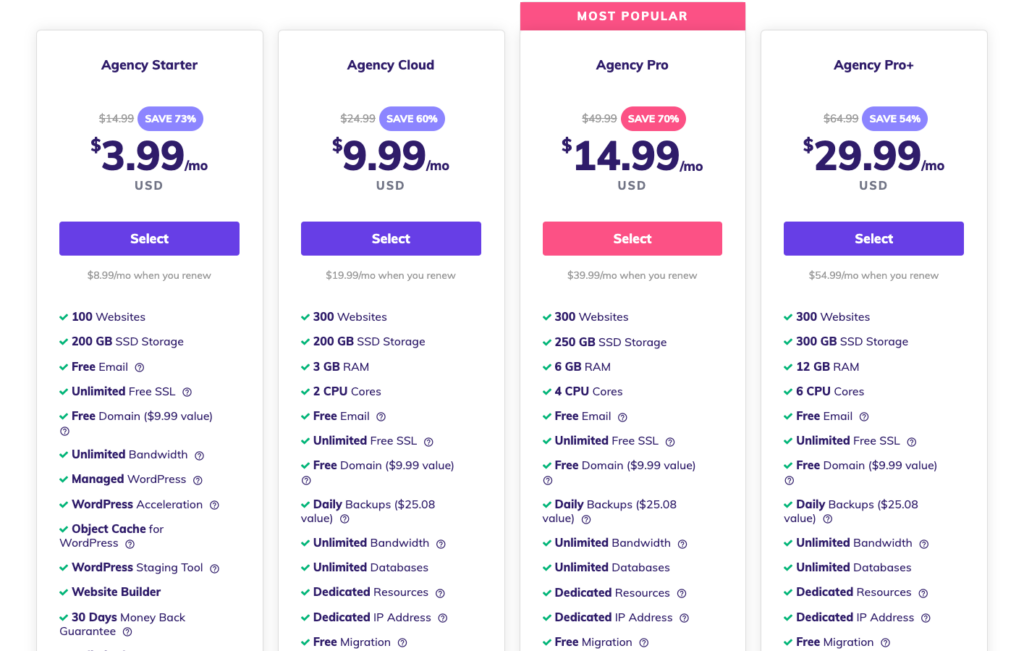Choose the Agency Cloud plan's Select button
The width and height of the screenshot is (1024, 651).
pyautogui.click(x=391, y=238)
